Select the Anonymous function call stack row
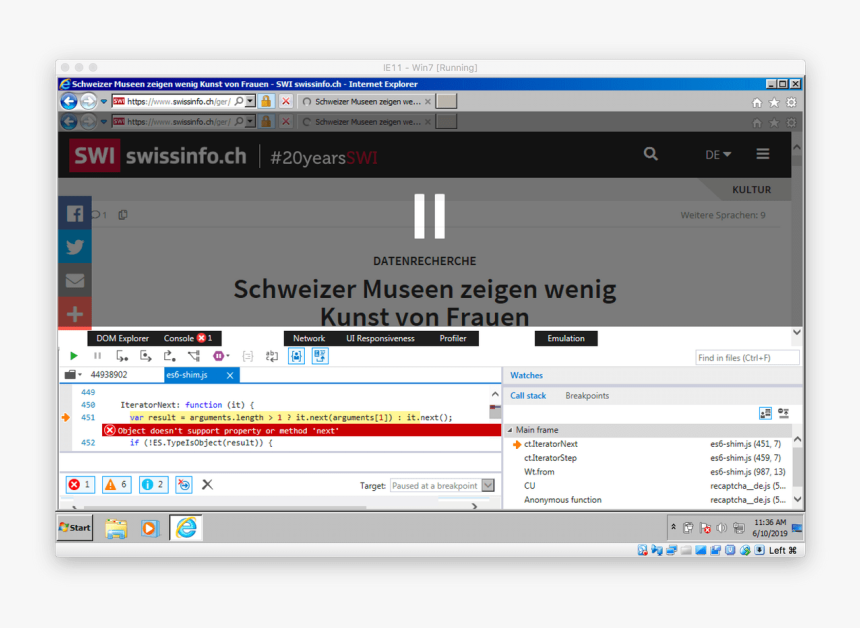860x628 pixels. (x=649, y=500)
